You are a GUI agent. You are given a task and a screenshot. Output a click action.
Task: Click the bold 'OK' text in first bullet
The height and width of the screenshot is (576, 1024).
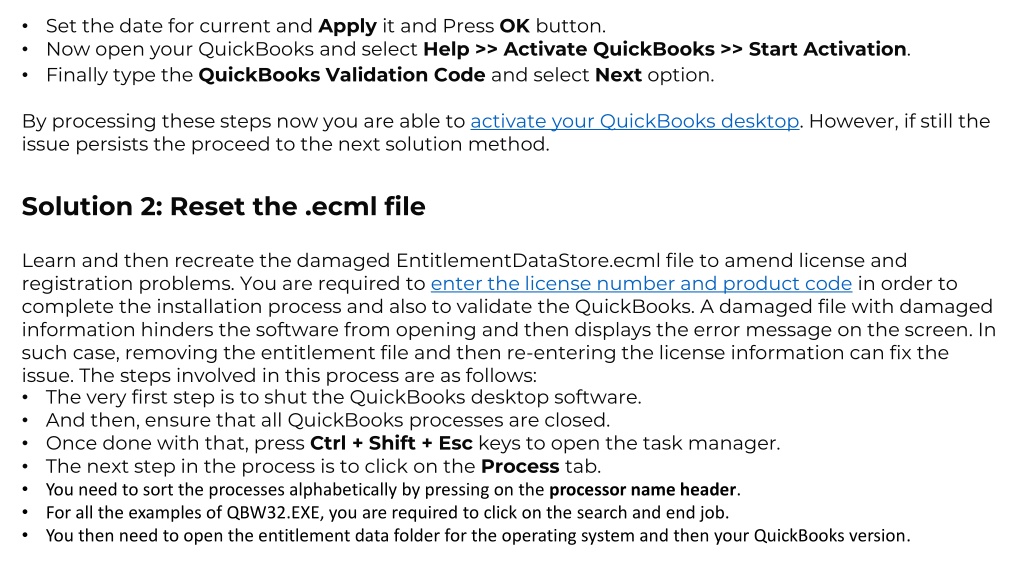[515, 26]
